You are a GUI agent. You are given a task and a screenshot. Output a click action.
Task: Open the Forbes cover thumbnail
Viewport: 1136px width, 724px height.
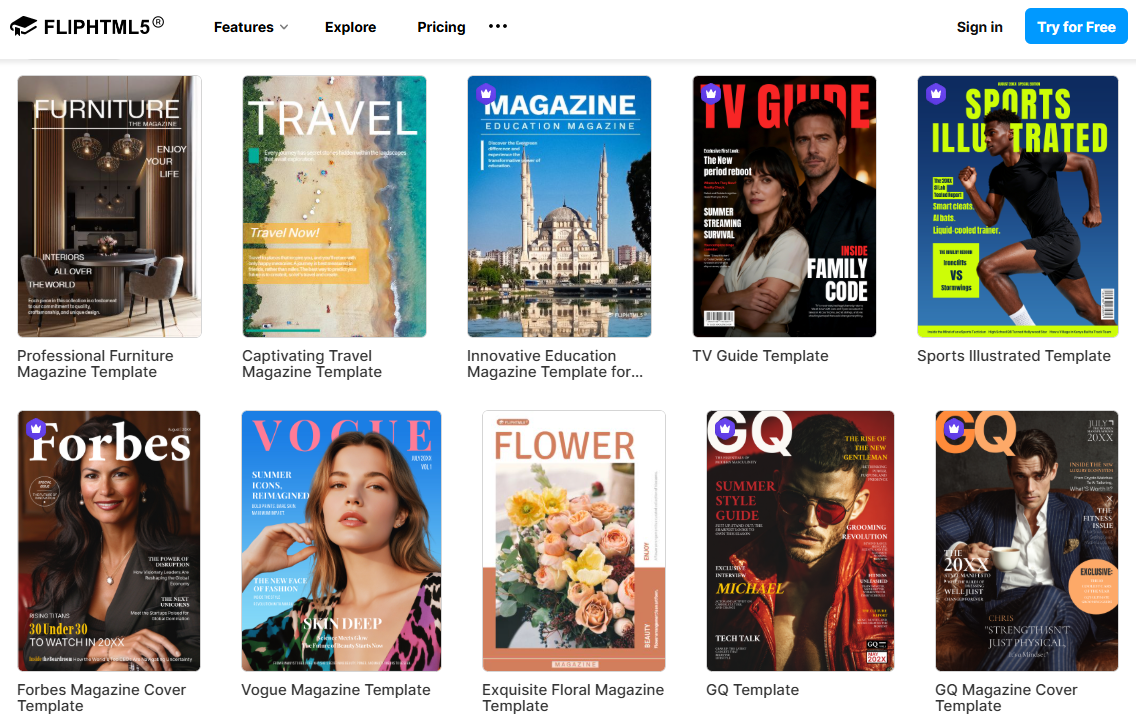(109, 541)
